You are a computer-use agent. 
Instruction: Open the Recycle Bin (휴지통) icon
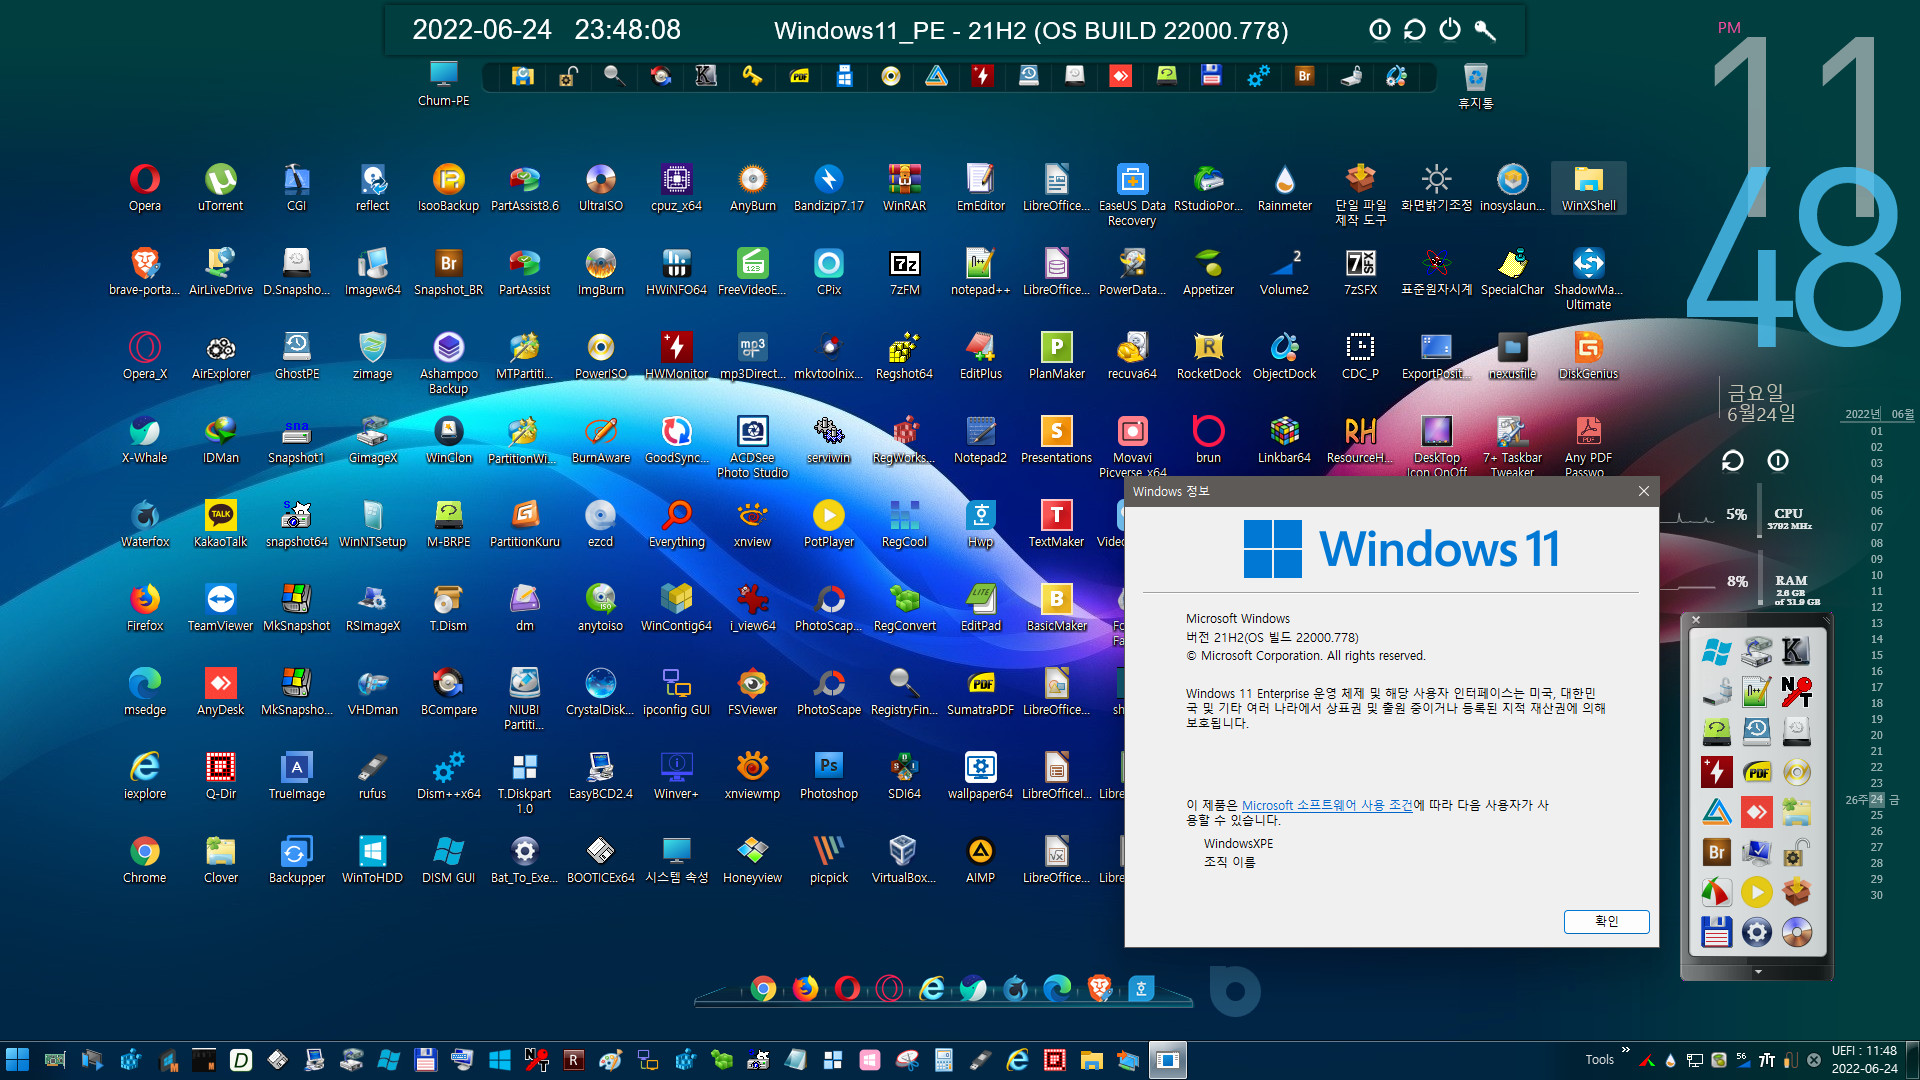click(1476, 85)
